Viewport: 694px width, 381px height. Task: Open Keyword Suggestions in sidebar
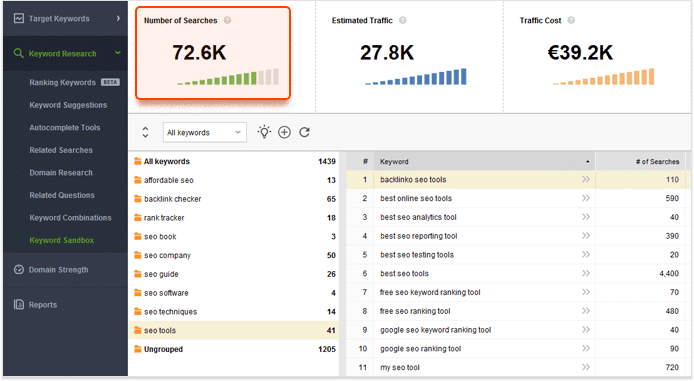(x=68, y=105)
